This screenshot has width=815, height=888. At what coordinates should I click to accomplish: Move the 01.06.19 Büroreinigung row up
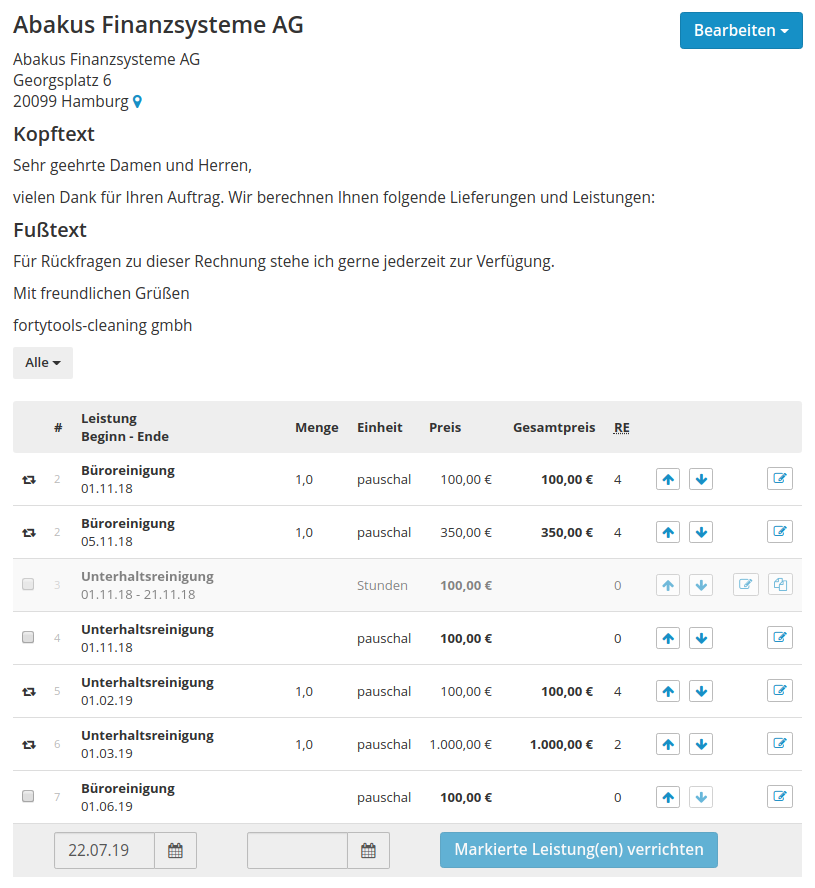[669, 798]
